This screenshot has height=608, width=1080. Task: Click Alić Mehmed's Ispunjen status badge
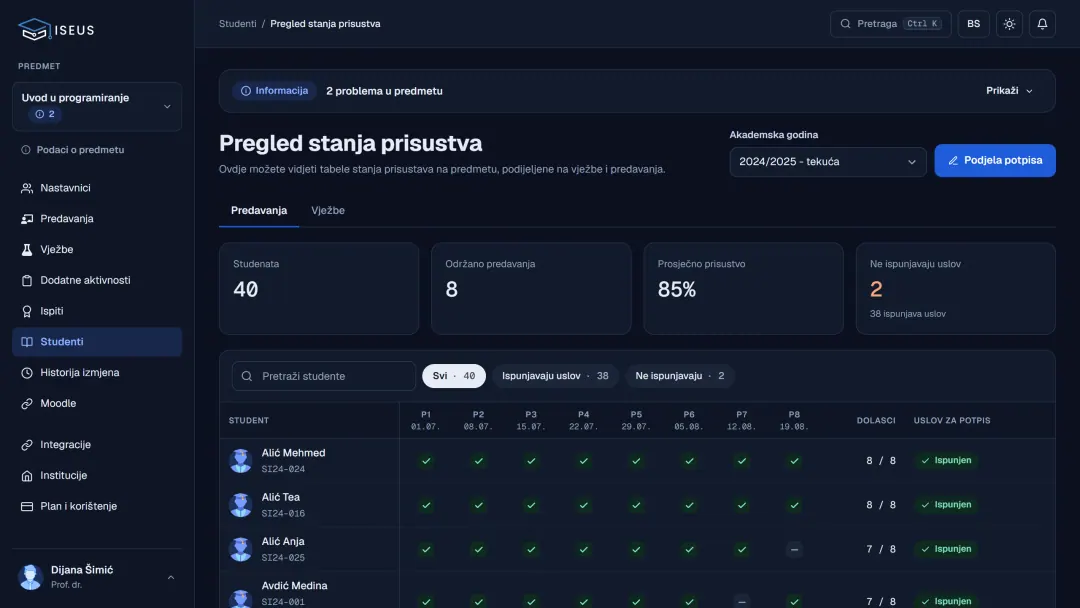coord(946,460)
